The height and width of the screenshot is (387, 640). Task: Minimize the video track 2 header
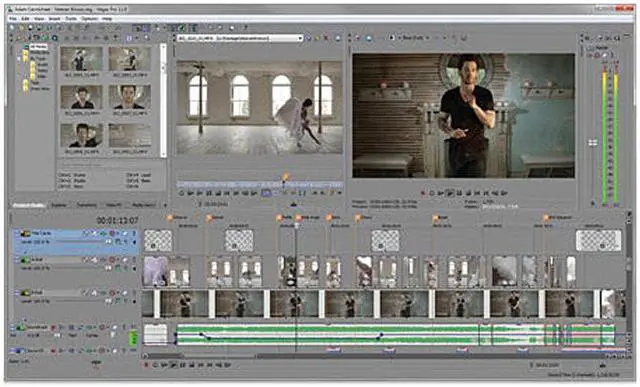[x=17, y=258]
